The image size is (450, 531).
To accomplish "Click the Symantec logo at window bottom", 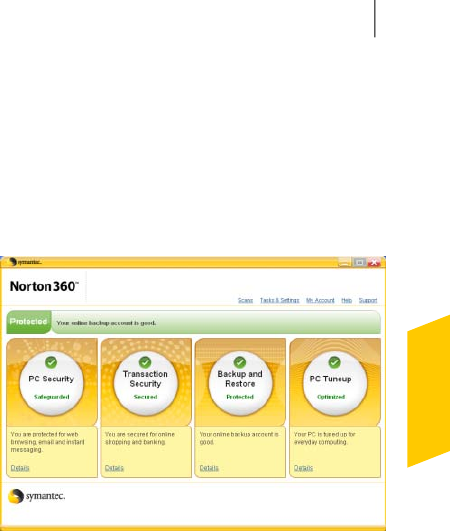I will [36, 496].
